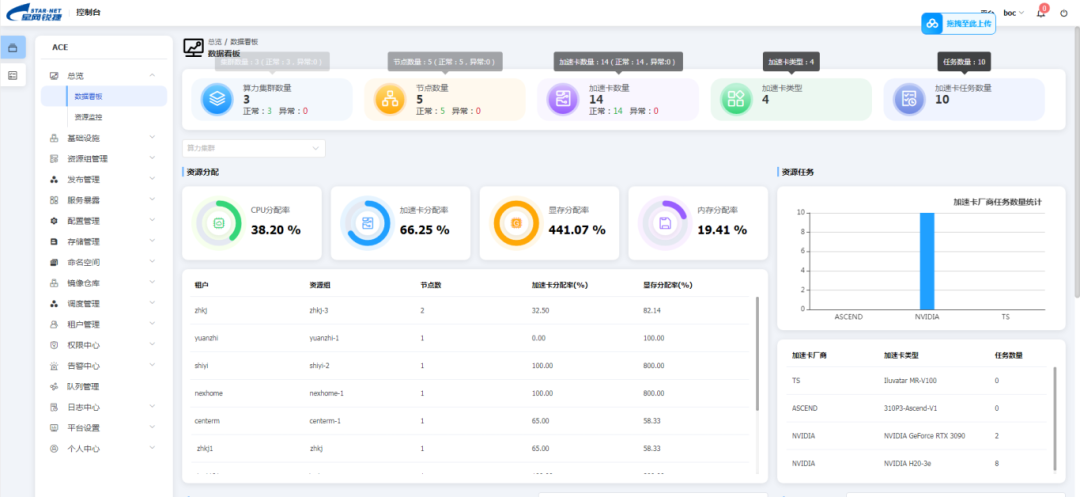The width and height of the screenshot is (1080, 497).
Task: Click the 加速卡任务数量 checklist icon
Action: (x=909, y=99)
